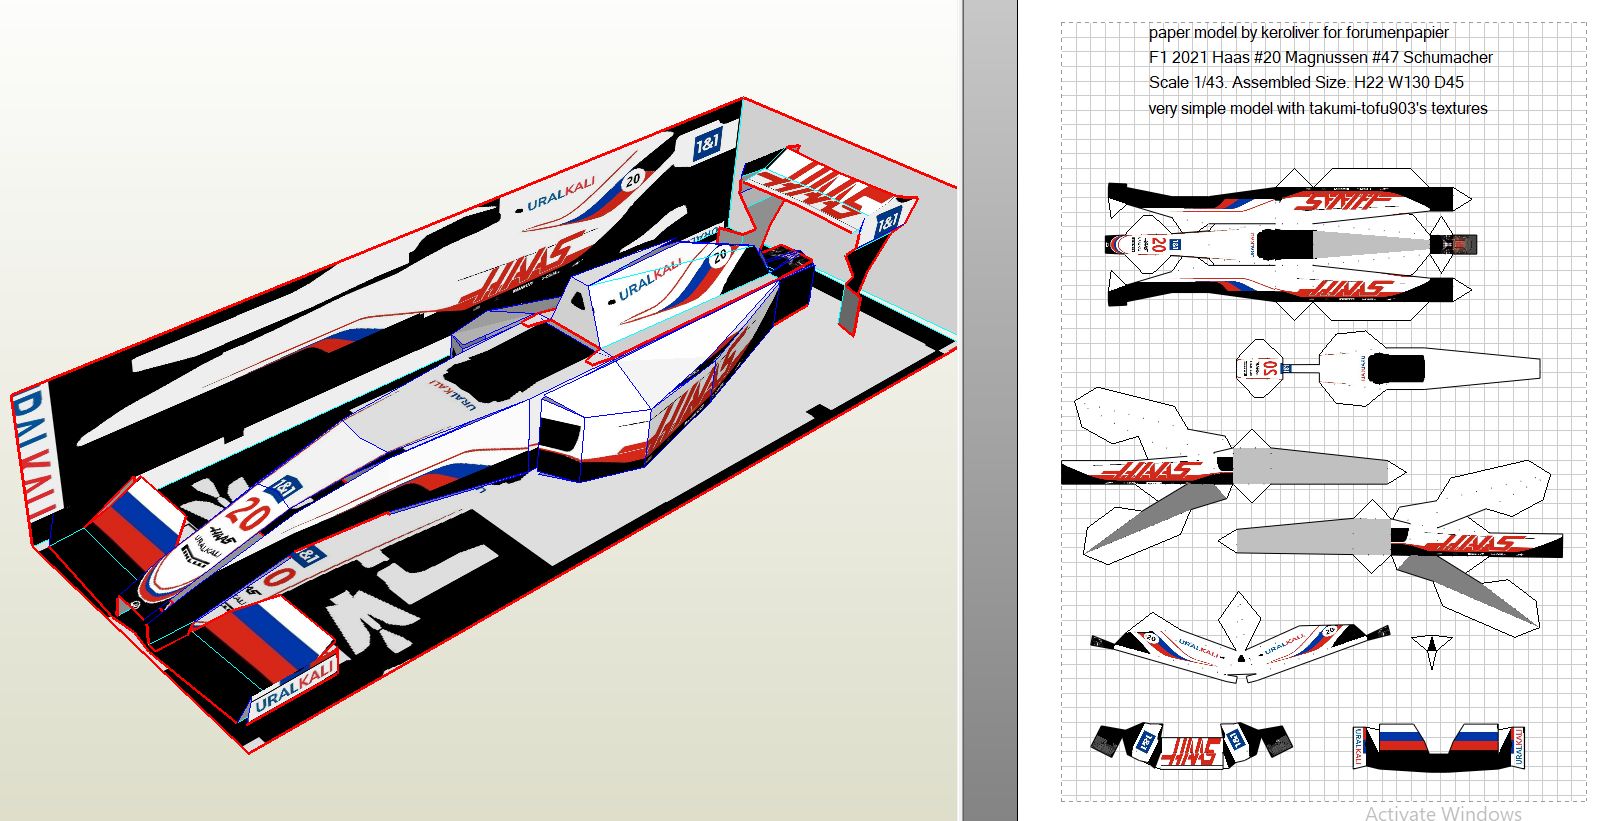Select the small triangular pattern piece
Screen dimensions: 1613x821
coord(1432,648)
